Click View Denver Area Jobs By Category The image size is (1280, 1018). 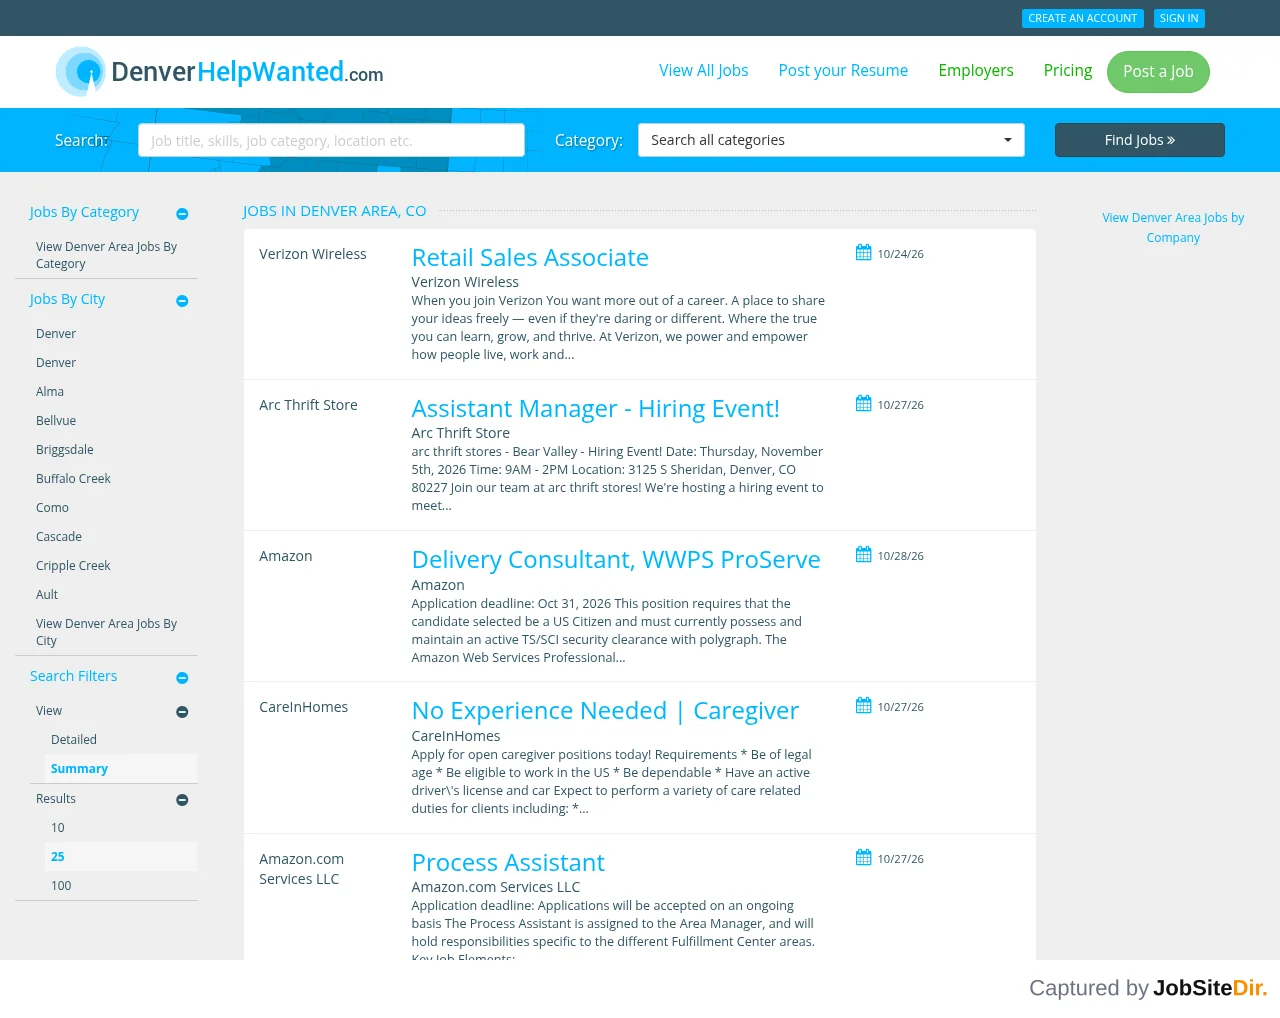click(106, 255)
